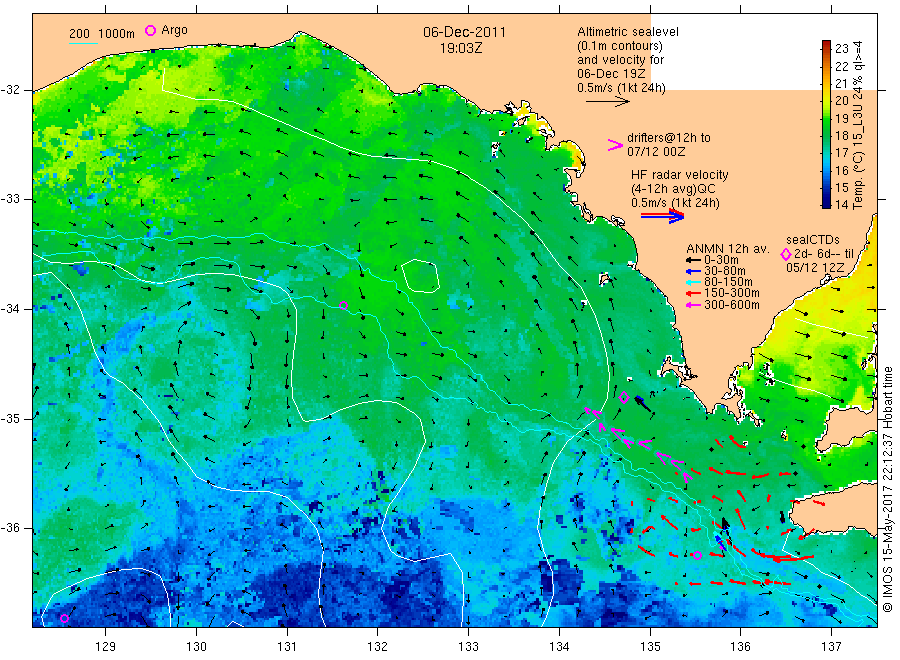Click the 'drifters@12h to' label
The height and width of the screenshot is (660, 900).
(x=669, y=138)
